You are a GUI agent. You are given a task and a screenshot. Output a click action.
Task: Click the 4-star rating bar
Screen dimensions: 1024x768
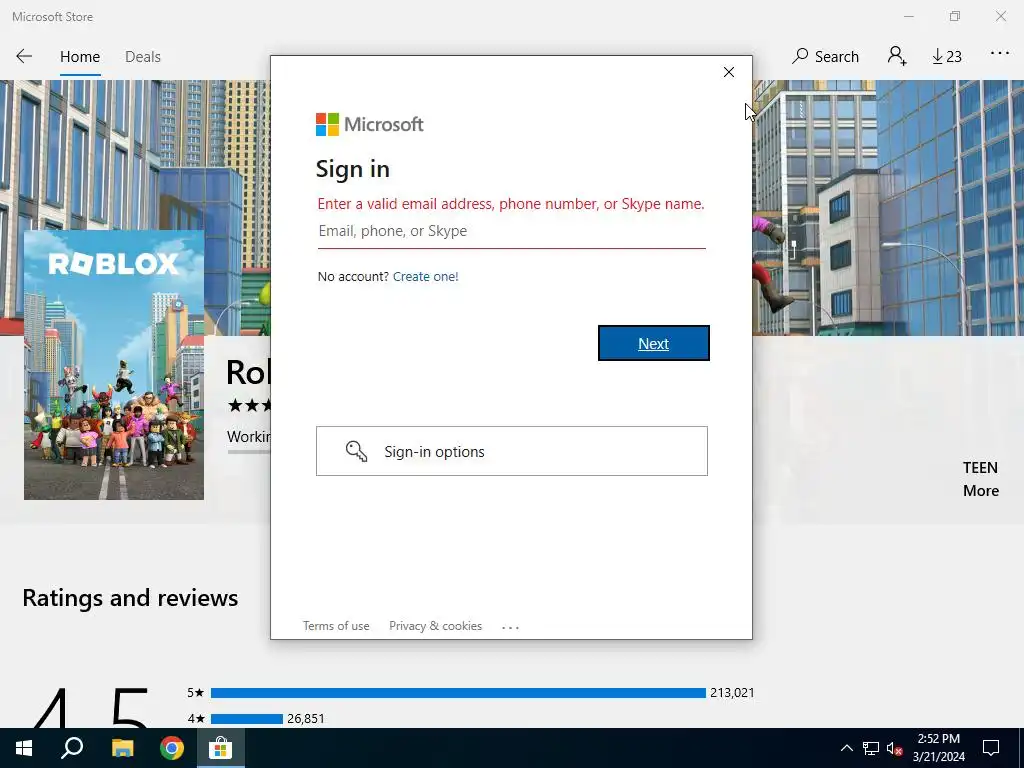[x=247, y=719]
